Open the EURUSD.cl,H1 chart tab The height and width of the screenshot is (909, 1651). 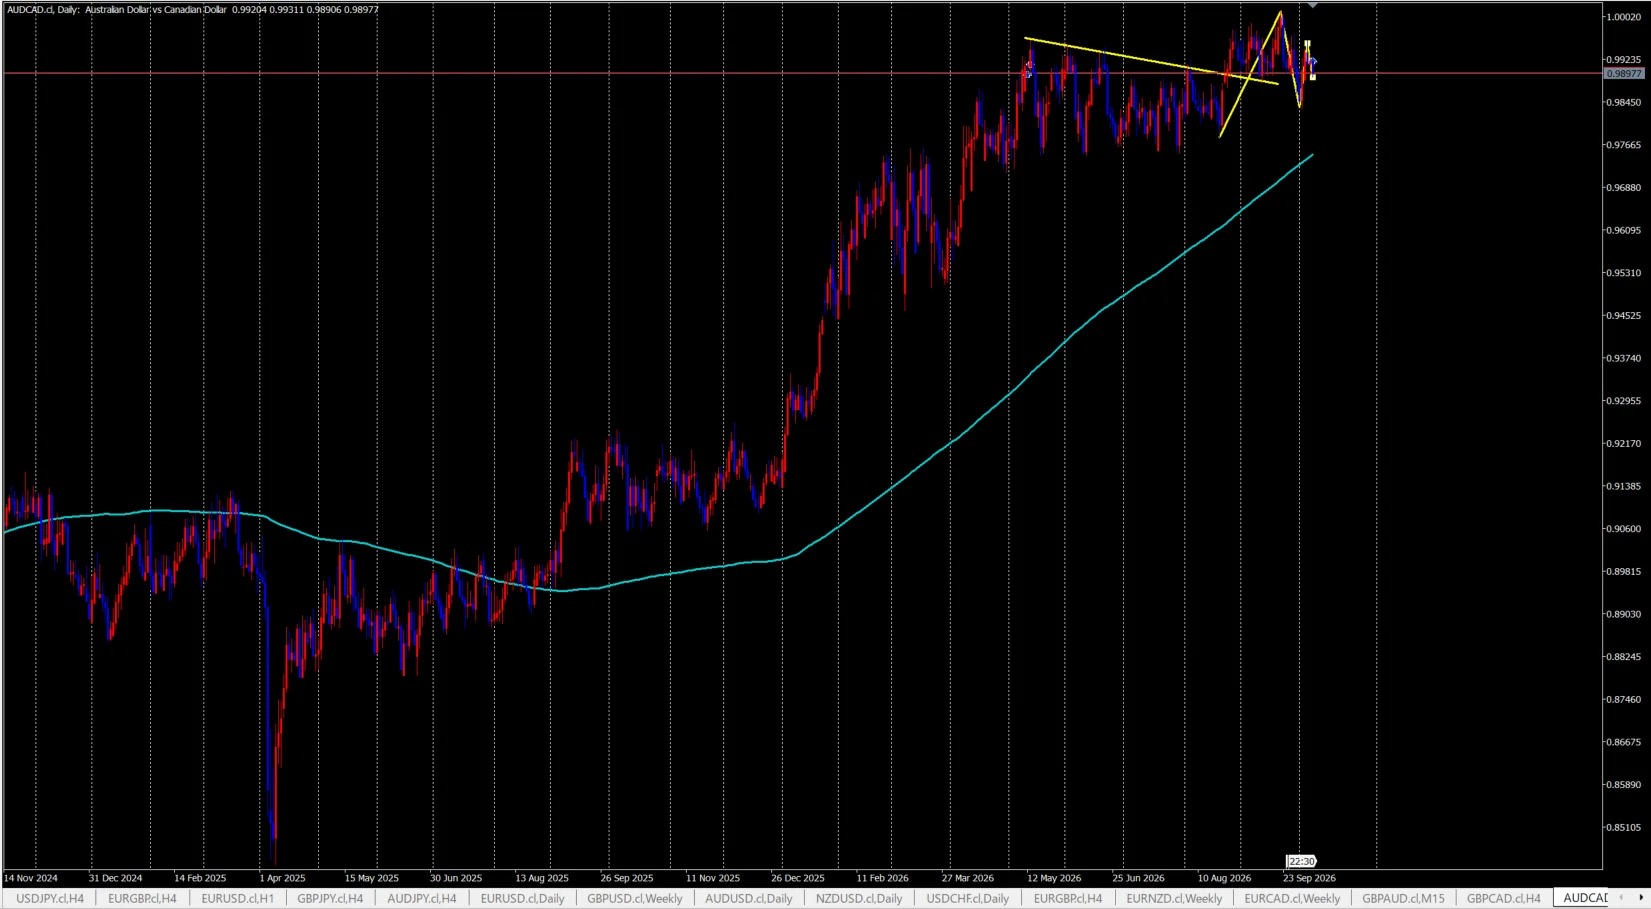pos(237,898)
